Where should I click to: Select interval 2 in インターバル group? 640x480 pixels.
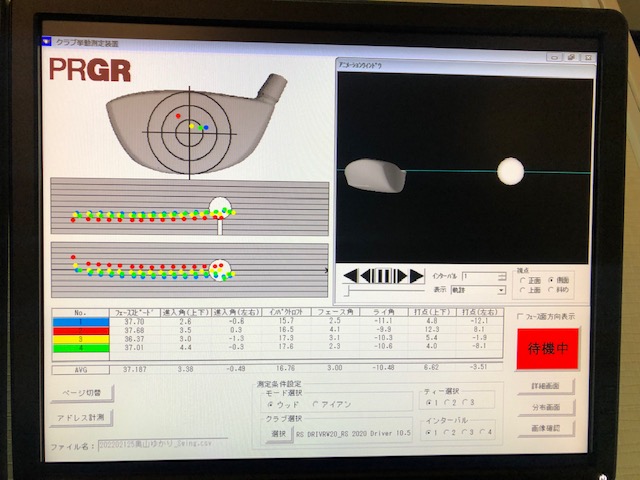(447, 432)
